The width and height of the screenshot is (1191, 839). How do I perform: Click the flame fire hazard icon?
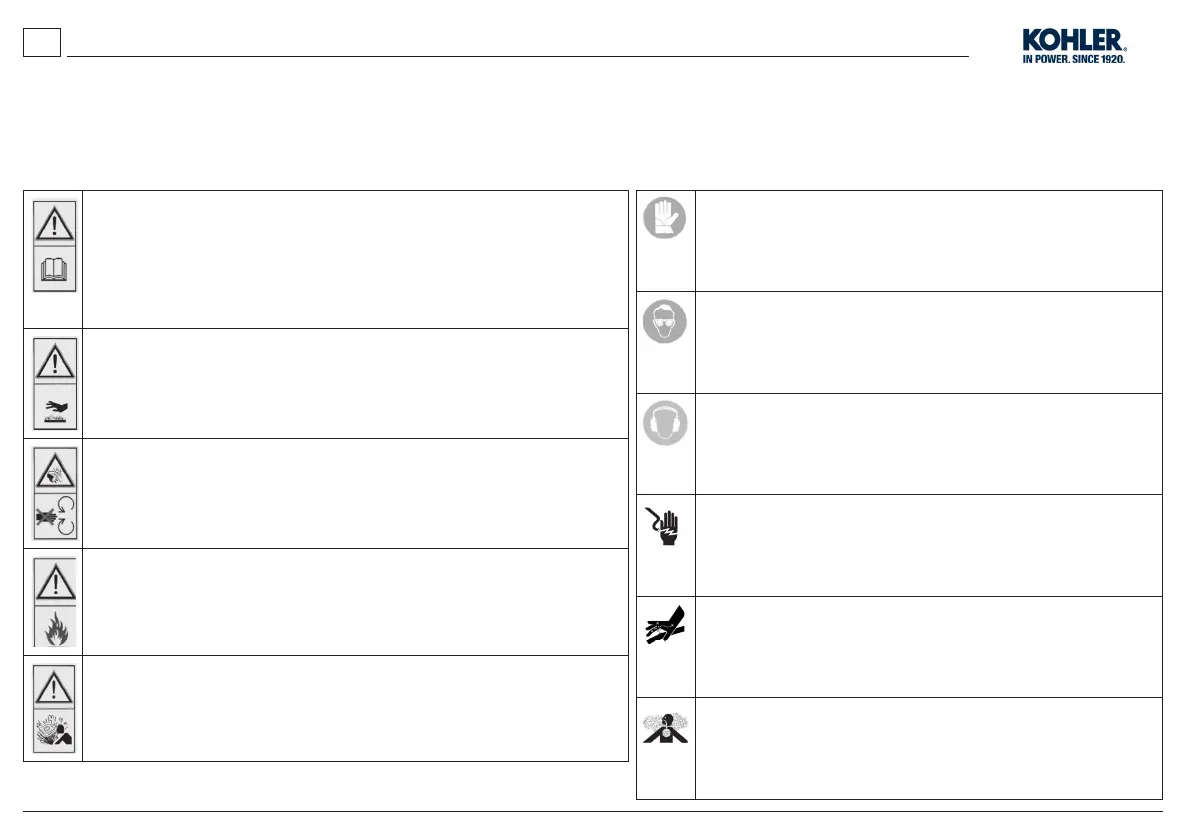pos(55,626)
